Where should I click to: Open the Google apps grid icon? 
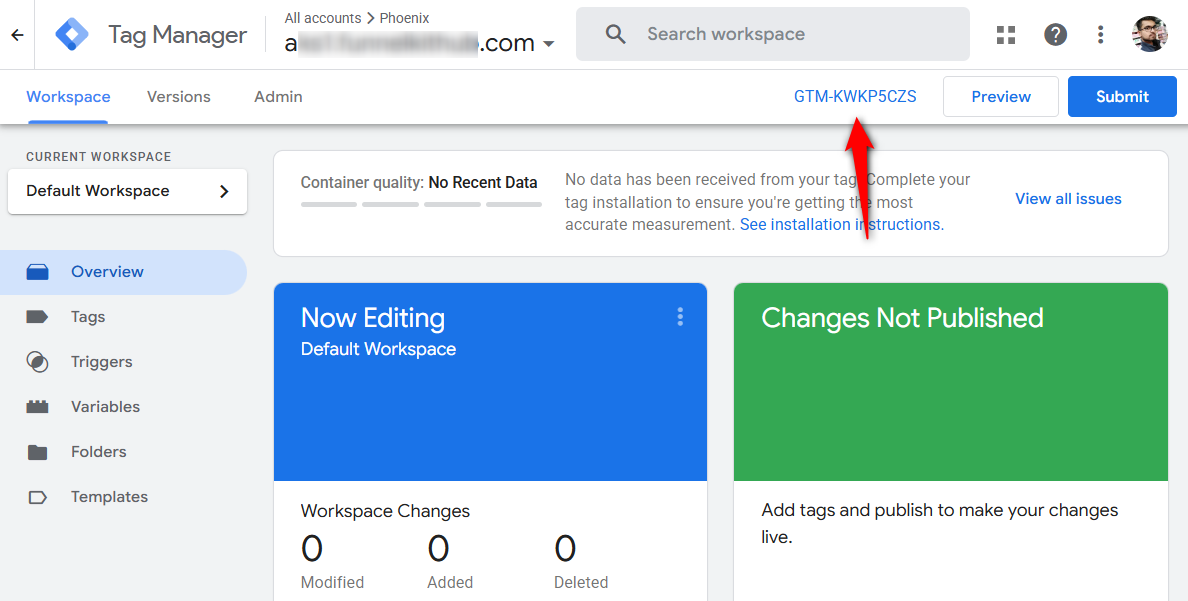click(x=1005, y=34)
